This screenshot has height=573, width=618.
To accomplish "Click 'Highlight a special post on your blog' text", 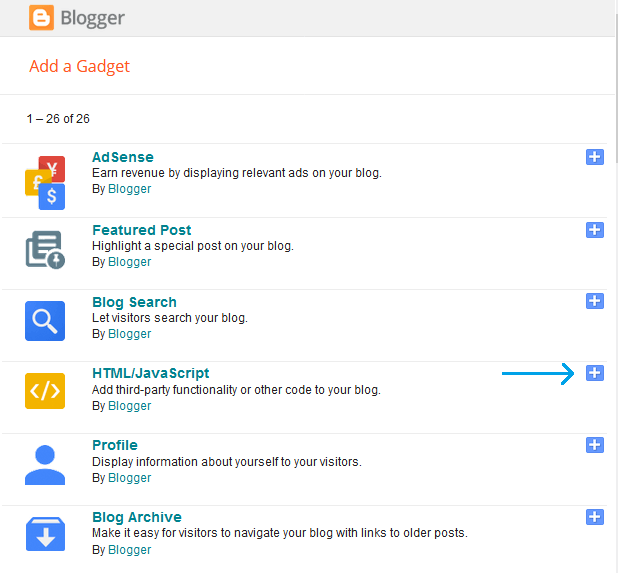I will click(193, 246).
